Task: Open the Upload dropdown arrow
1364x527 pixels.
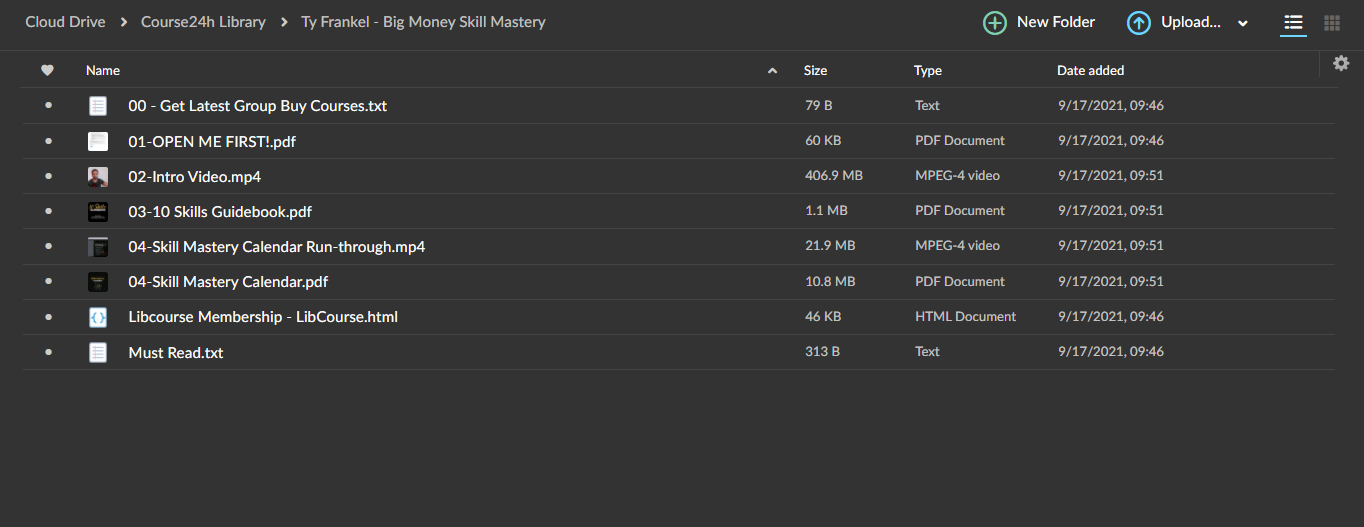Action: coord(1243,24)
